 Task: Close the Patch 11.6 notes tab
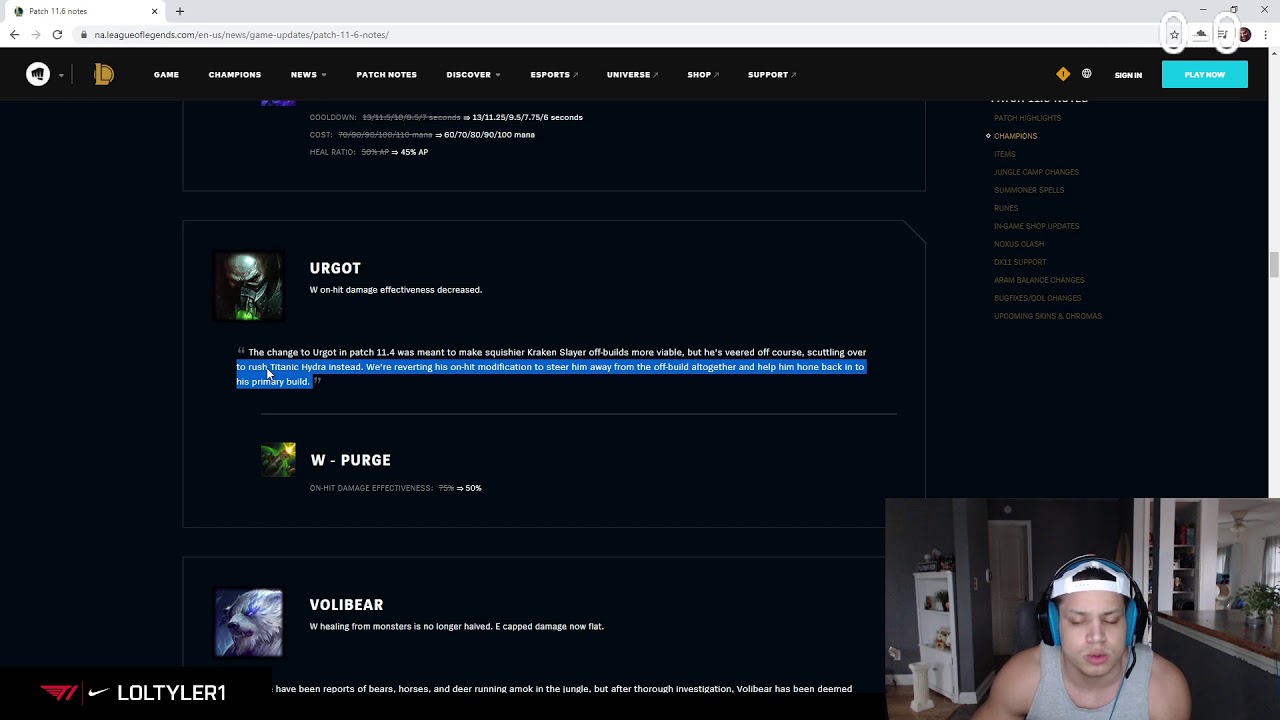point(154,11)
